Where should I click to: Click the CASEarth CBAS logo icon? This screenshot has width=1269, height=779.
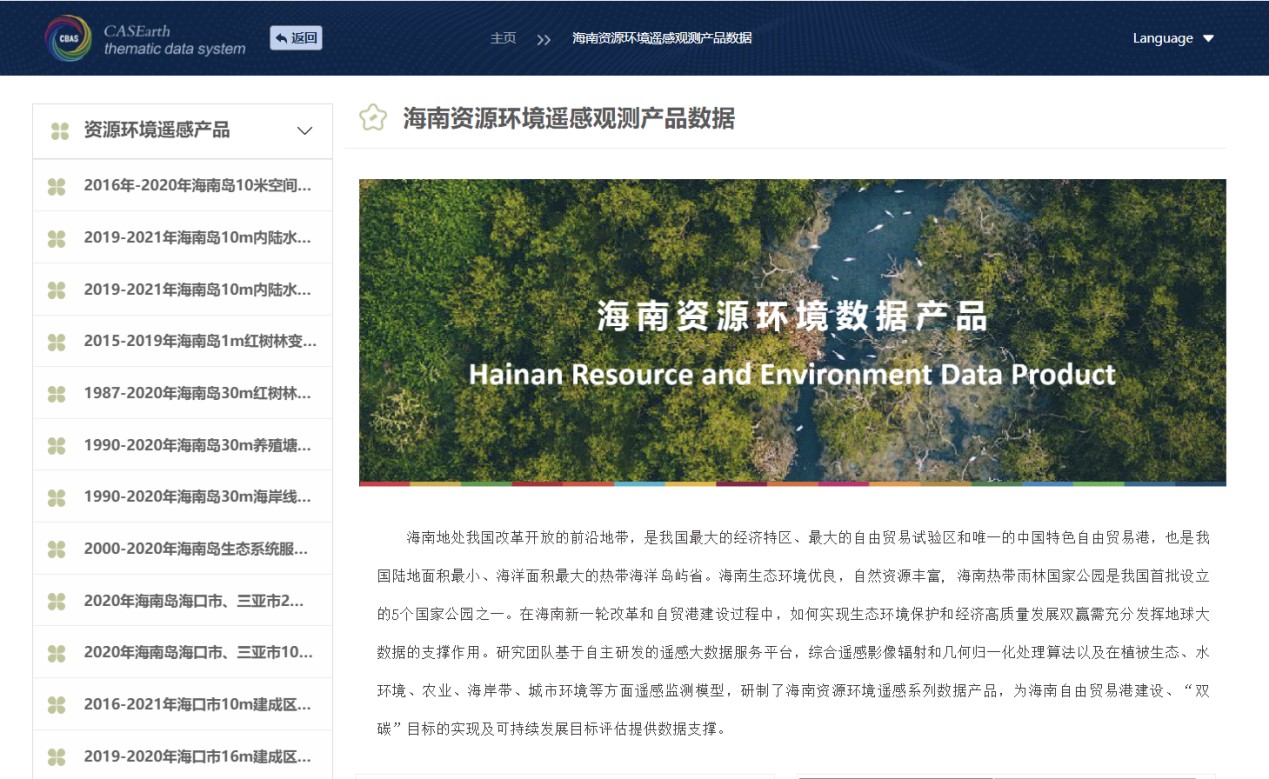point(68,38)
